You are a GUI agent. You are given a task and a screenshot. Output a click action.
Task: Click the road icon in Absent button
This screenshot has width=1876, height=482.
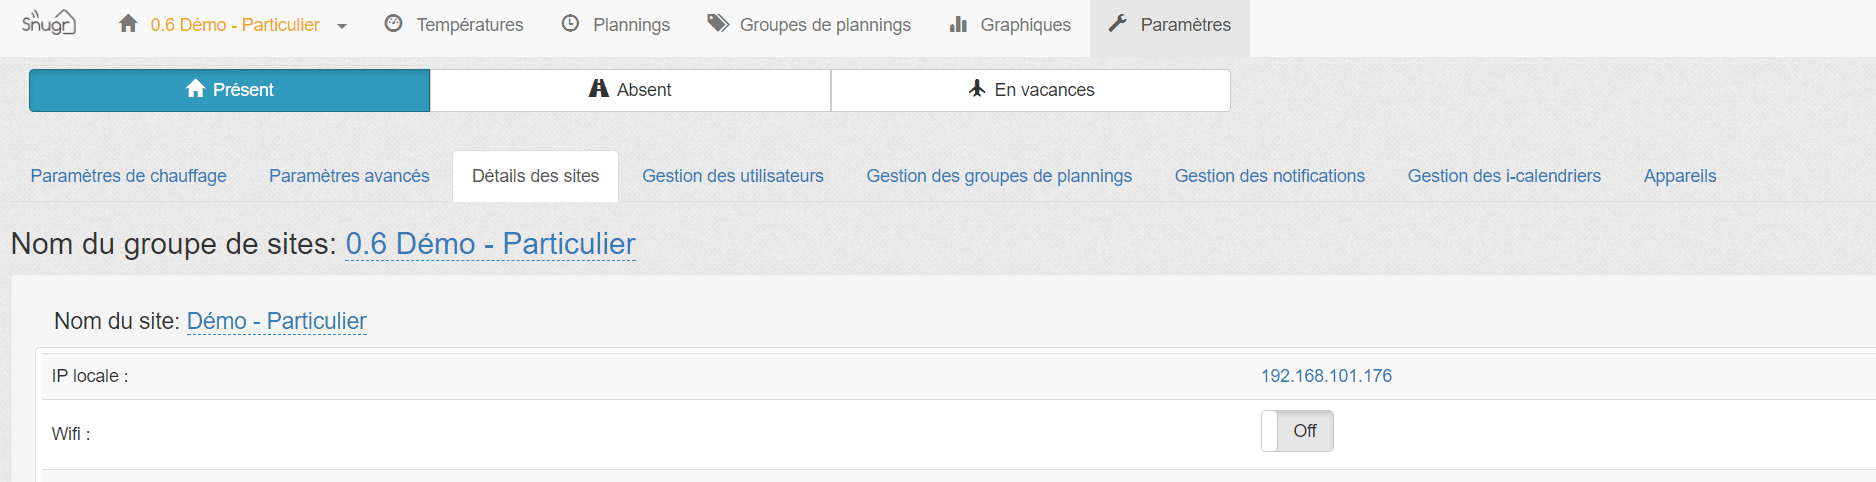599,88
